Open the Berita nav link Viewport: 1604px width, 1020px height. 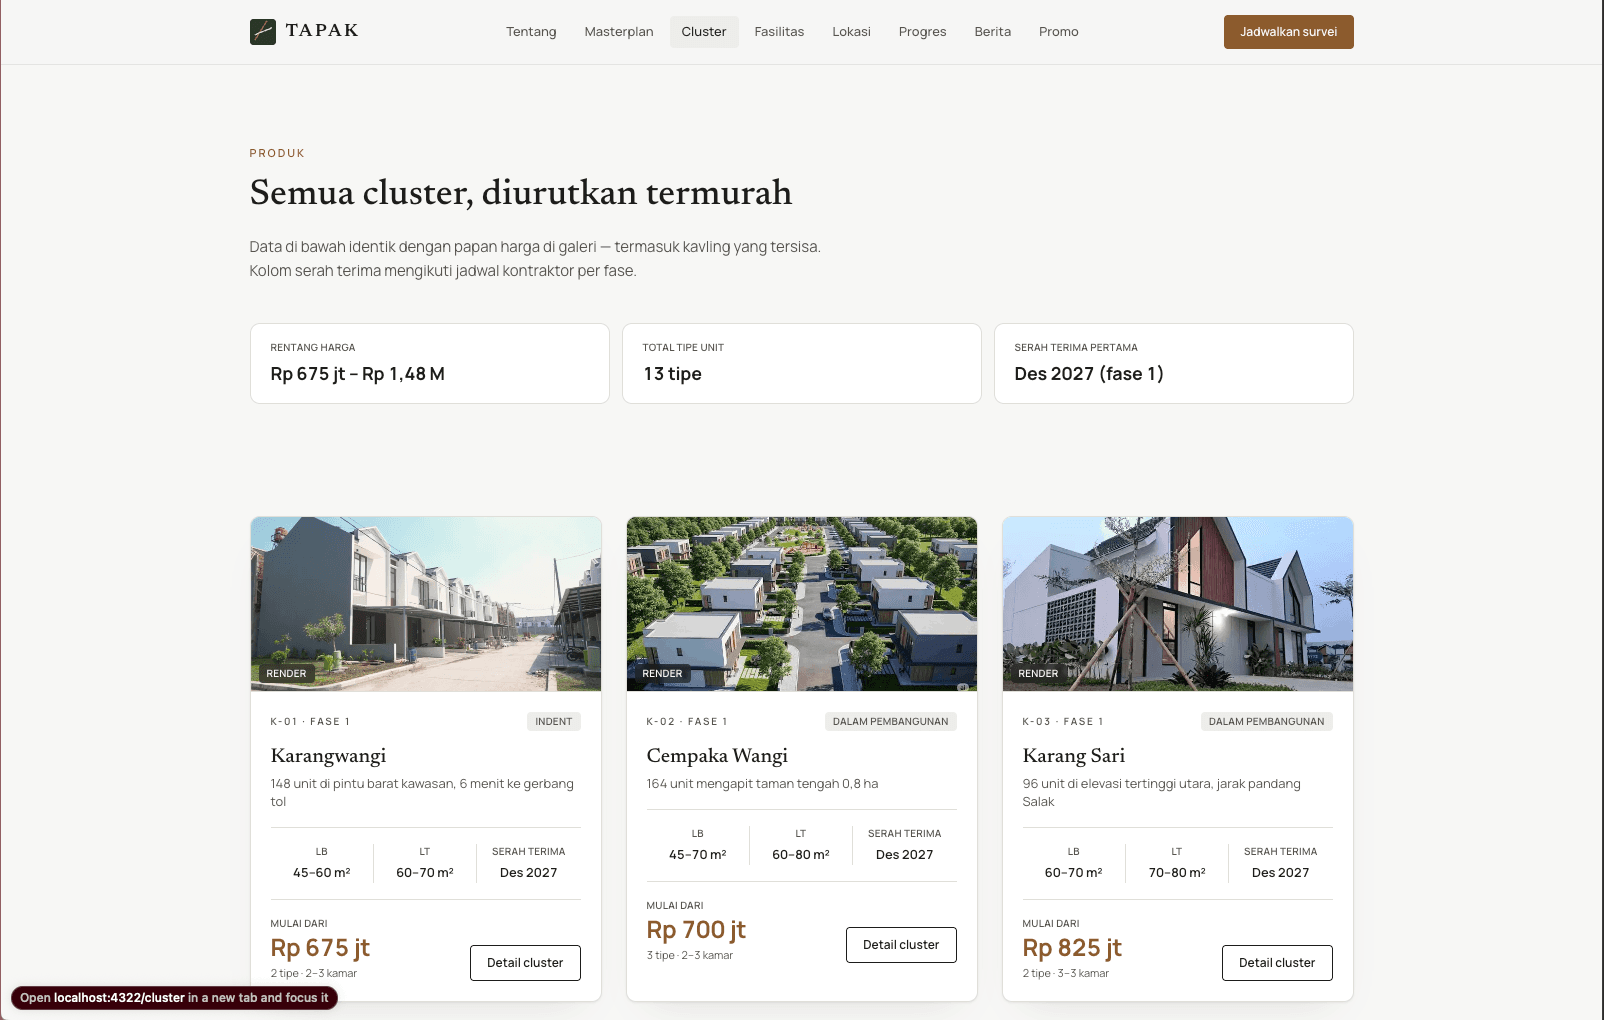pos(993,32)
